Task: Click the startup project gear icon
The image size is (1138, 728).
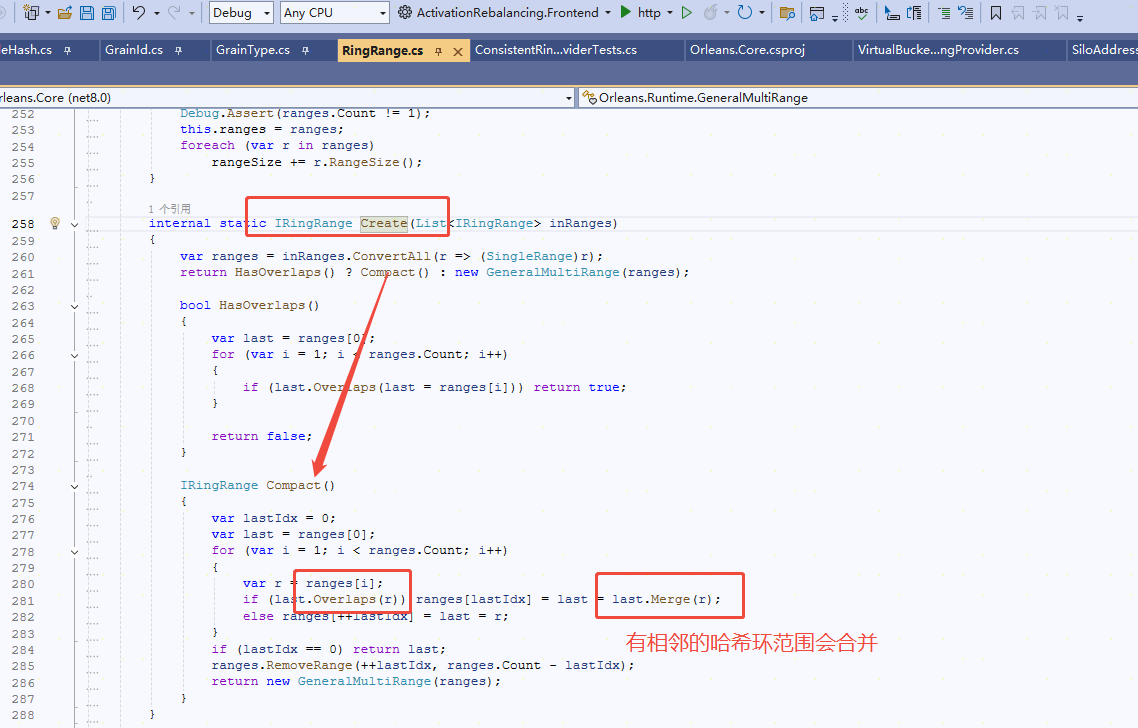Action: 405,12
